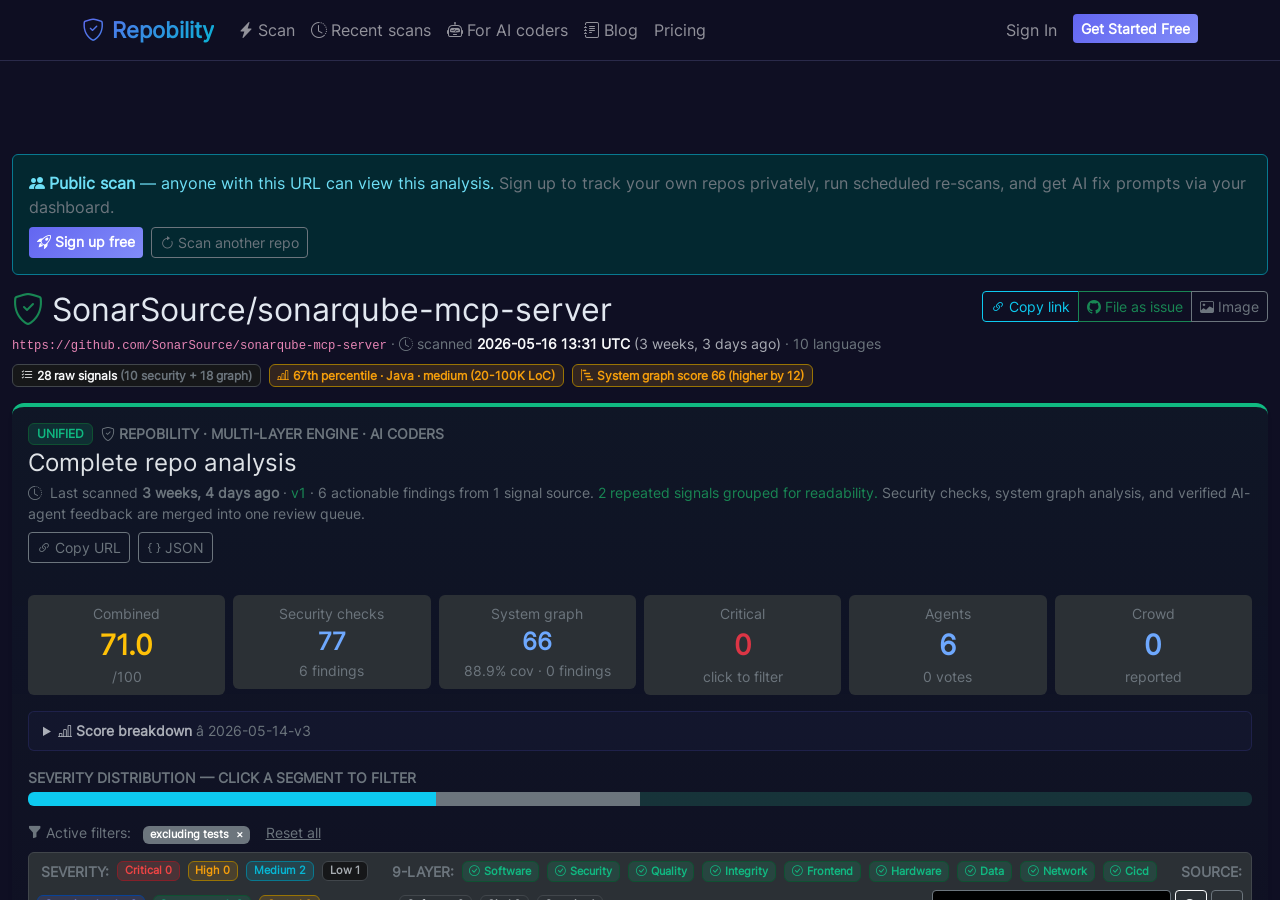
Task: Toggle the Data layer filter
Action: (984, 871)
